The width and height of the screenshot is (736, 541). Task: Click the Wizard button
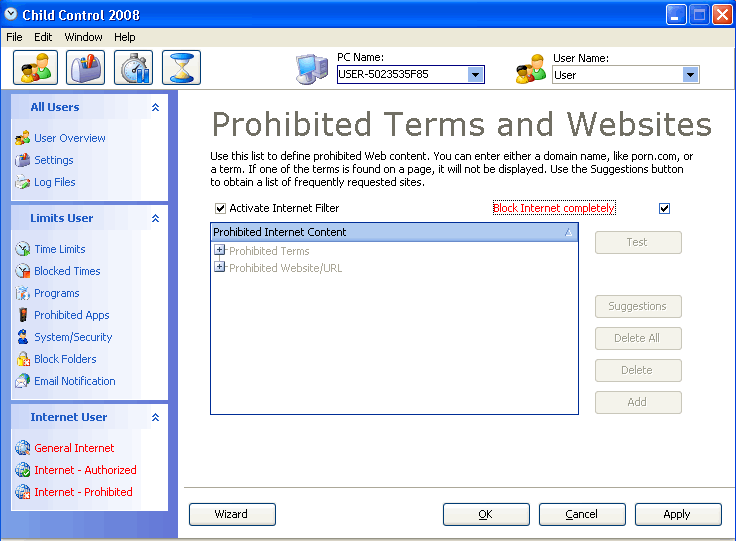[232, 514]
